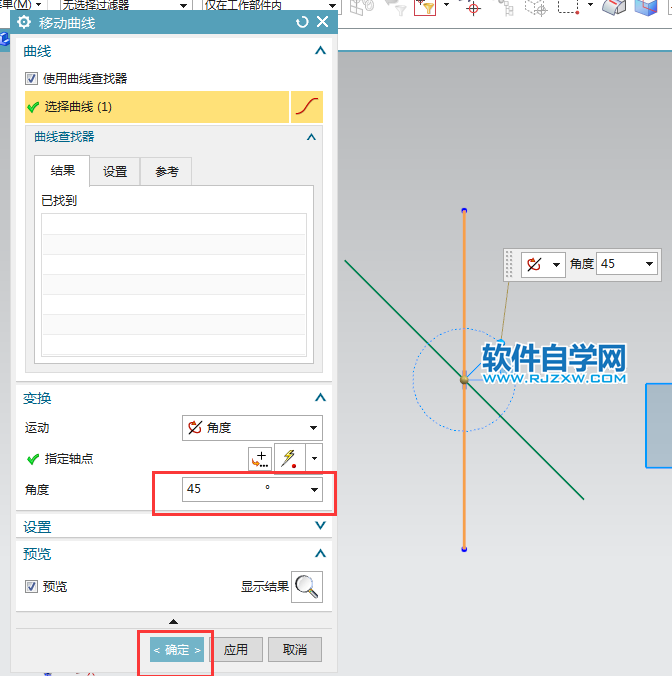The height and width of the screenshot is (676, 672).
Task: Close the 移动曲线 dialog
Action: coord(322,22)
